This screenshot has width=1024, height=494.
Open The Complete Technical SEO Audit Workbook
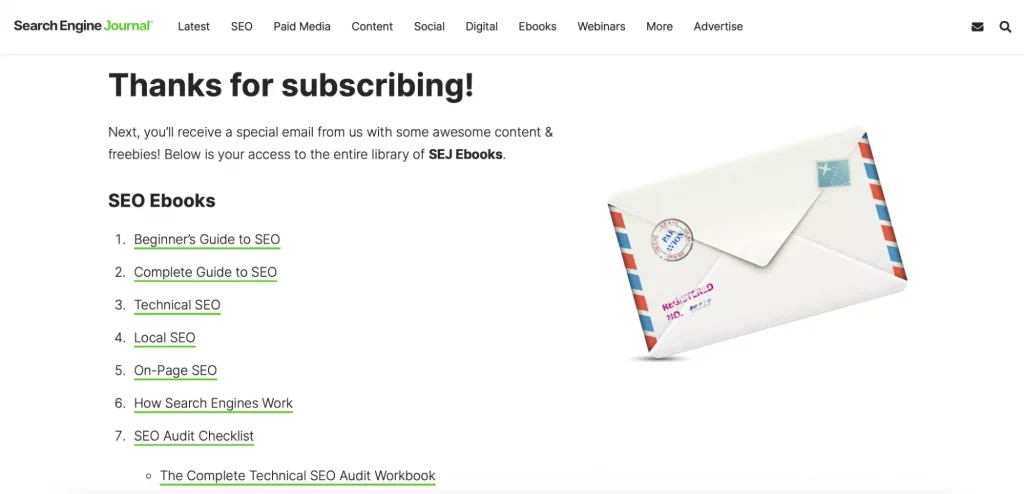click(x=298, y=476)
